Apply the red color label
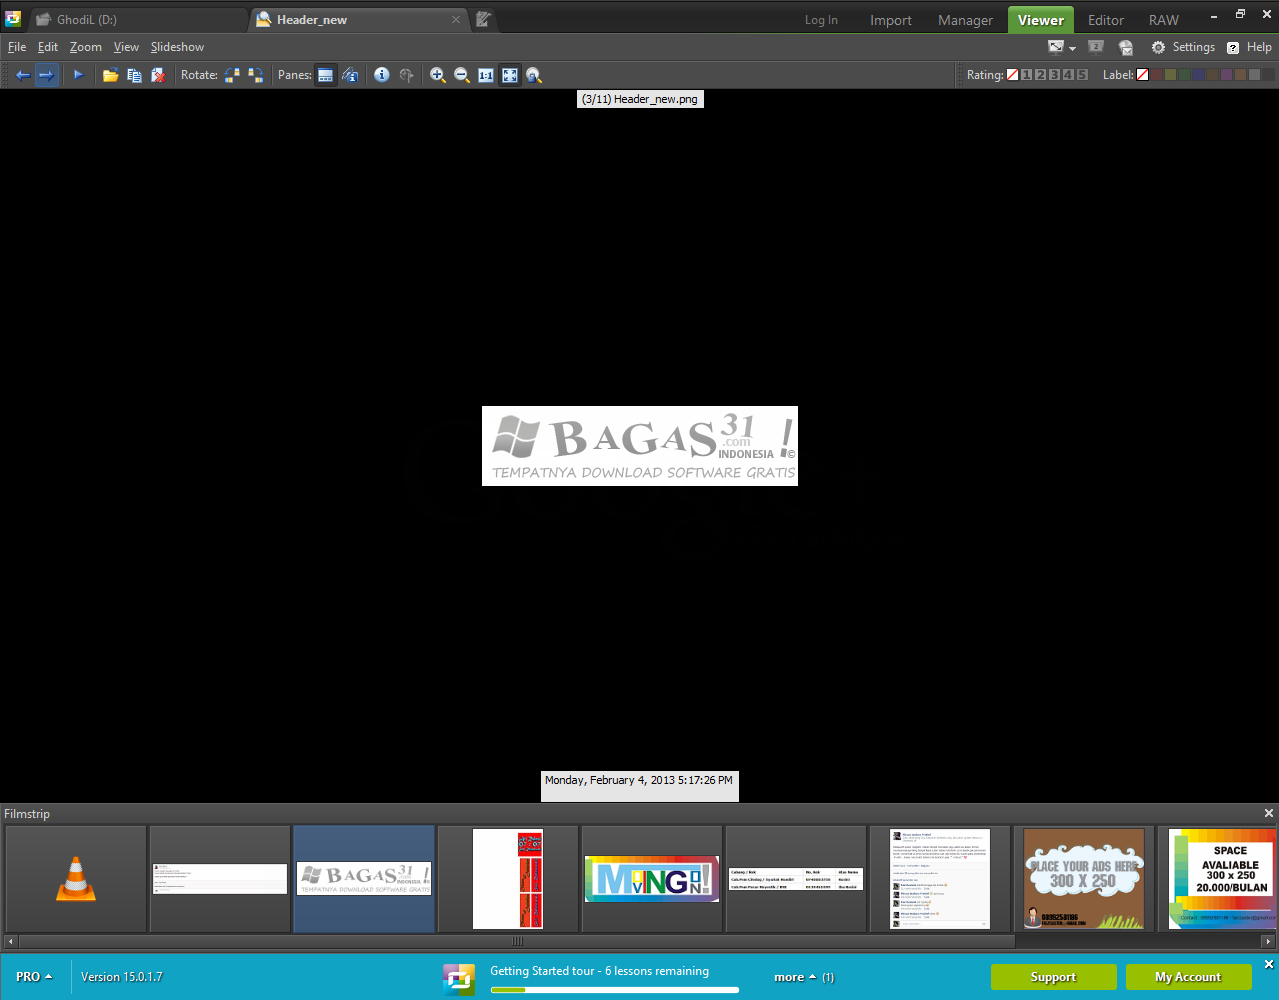 1156,75
